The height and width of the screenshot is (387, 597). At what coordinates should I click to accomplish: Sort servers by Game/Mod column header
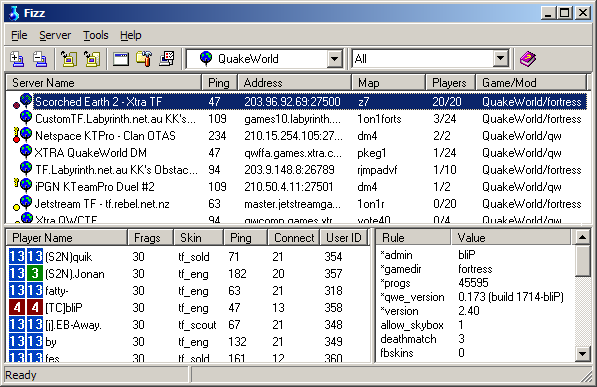531,83
